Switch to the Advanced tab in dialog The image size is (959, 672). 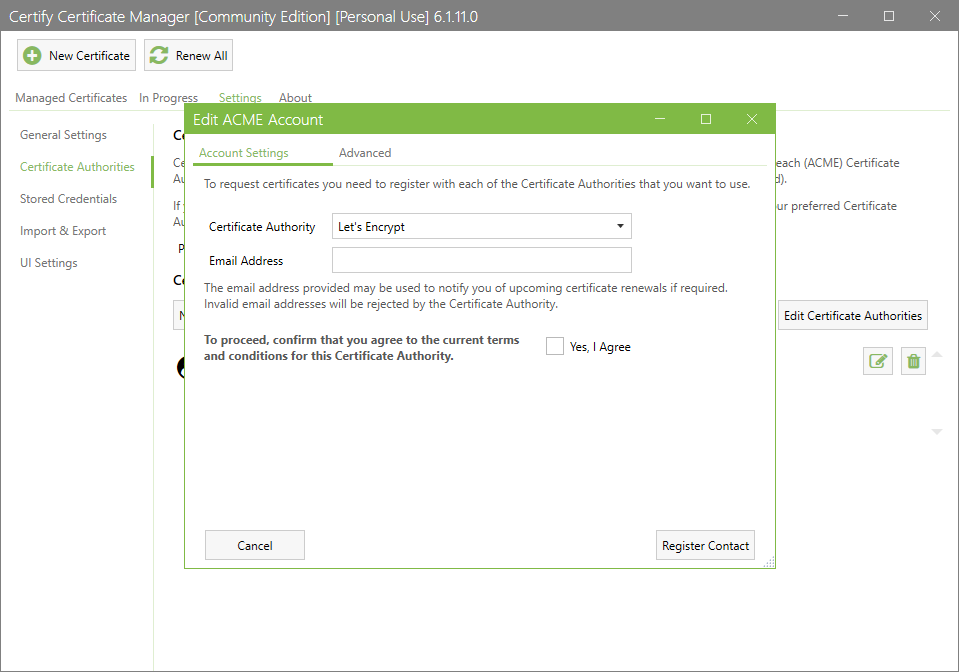tap(365, 153)
